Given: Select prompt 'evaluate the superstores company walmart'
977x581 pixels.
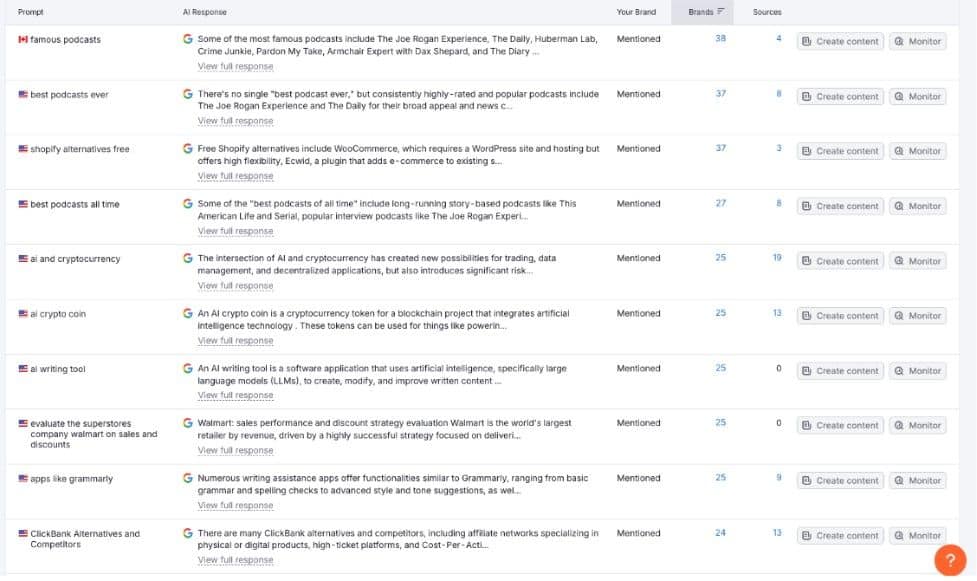Looking at the screenshot, I should pos(93,434).
